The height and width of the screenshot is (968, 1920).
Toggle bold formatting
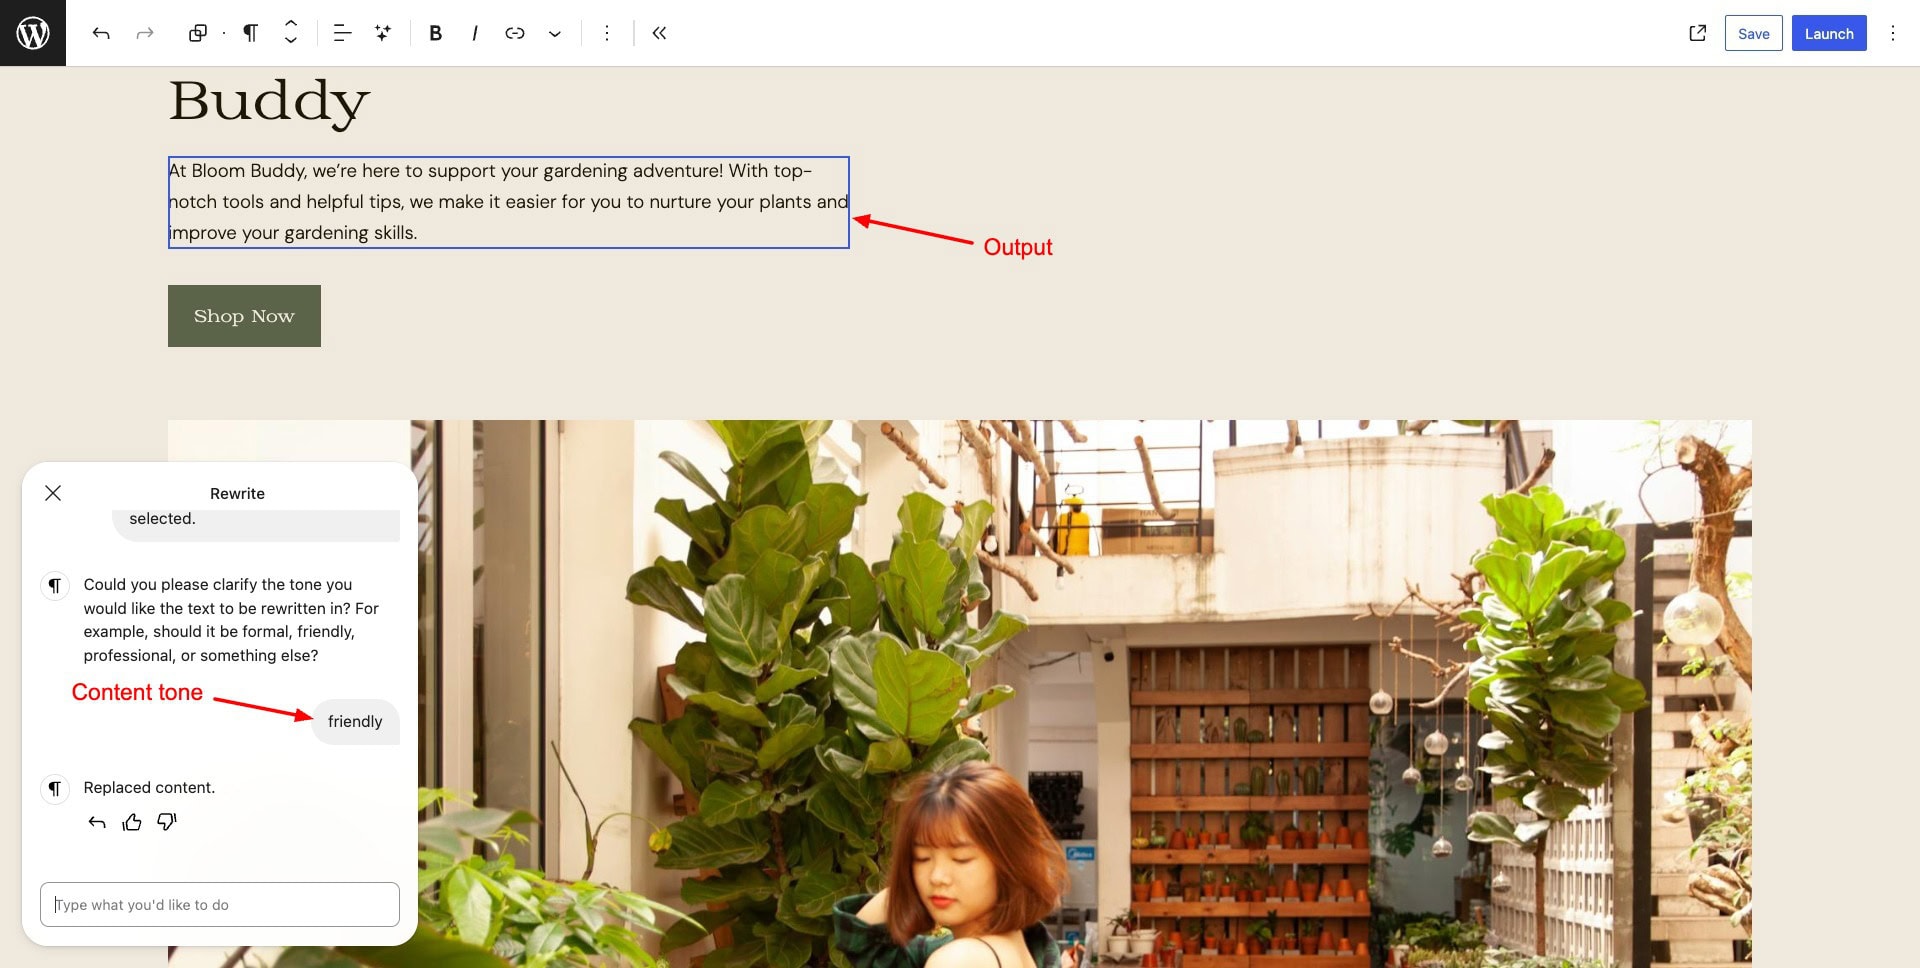pos(435,33)
